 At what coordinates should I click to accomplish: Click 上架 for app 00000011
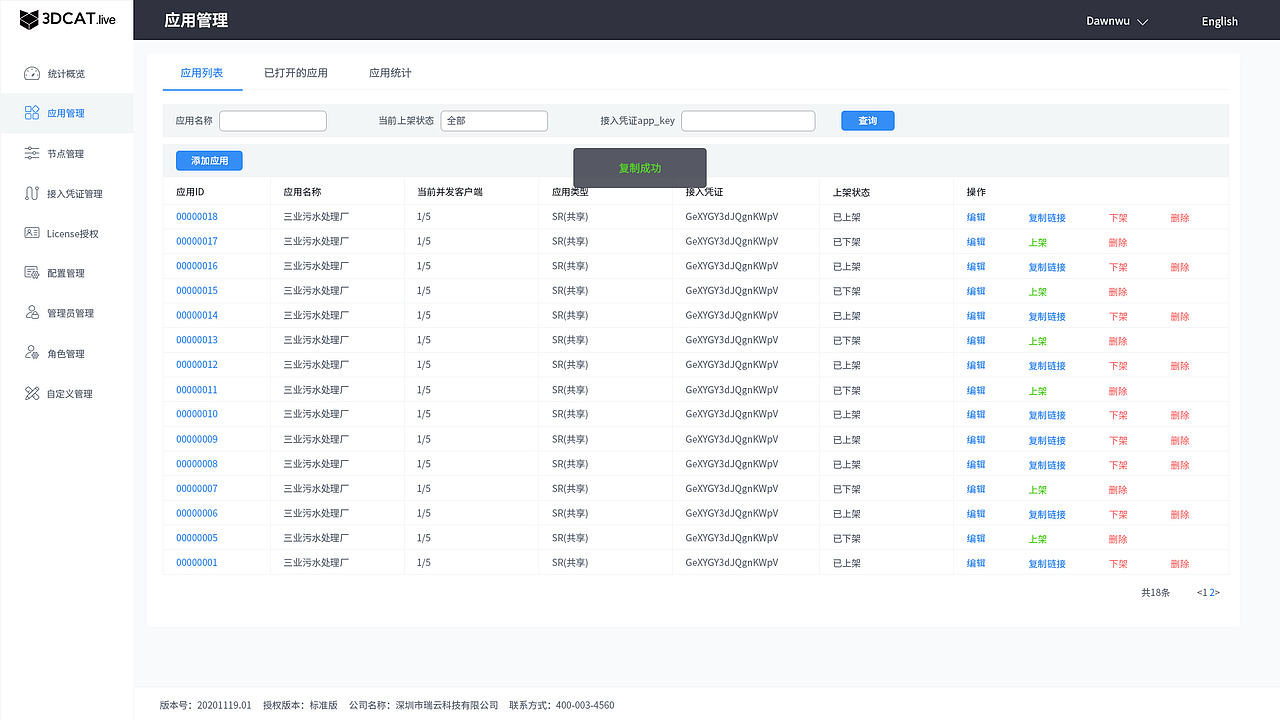[1038, 391]
